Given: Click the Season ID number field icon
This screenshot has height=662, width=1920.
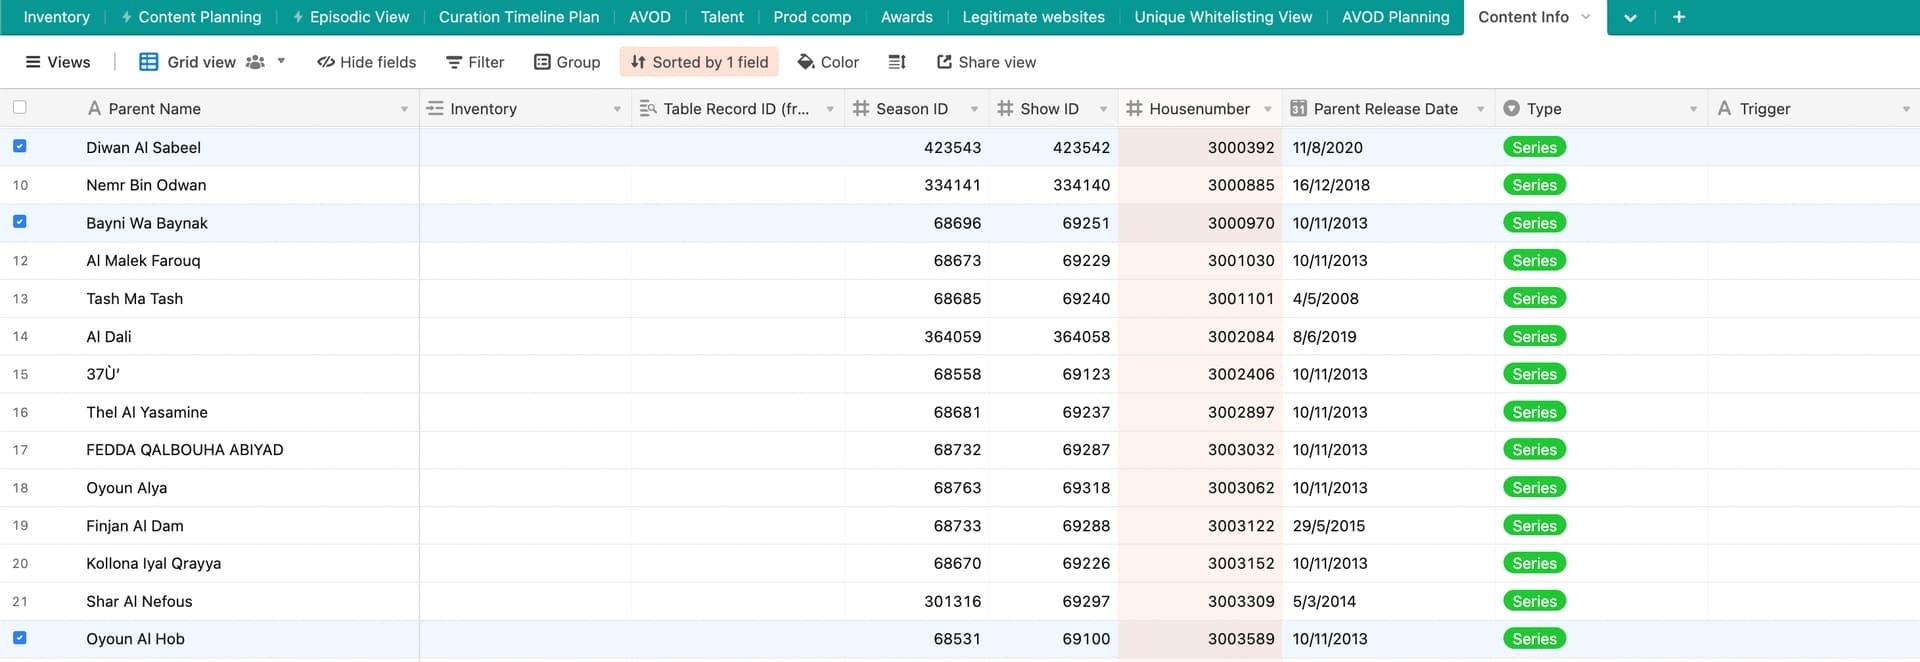Looking at the screenshot, I should (x=861, y=108).
